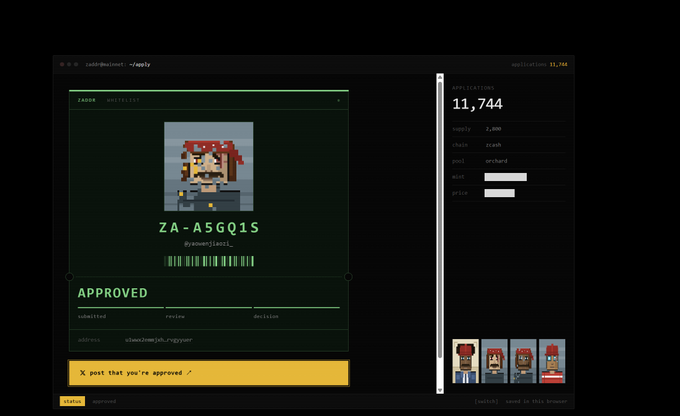The height and width of the screenshot is (416, 680).
Task: Click the scrollbar up arrow
Action: (440, 77)
